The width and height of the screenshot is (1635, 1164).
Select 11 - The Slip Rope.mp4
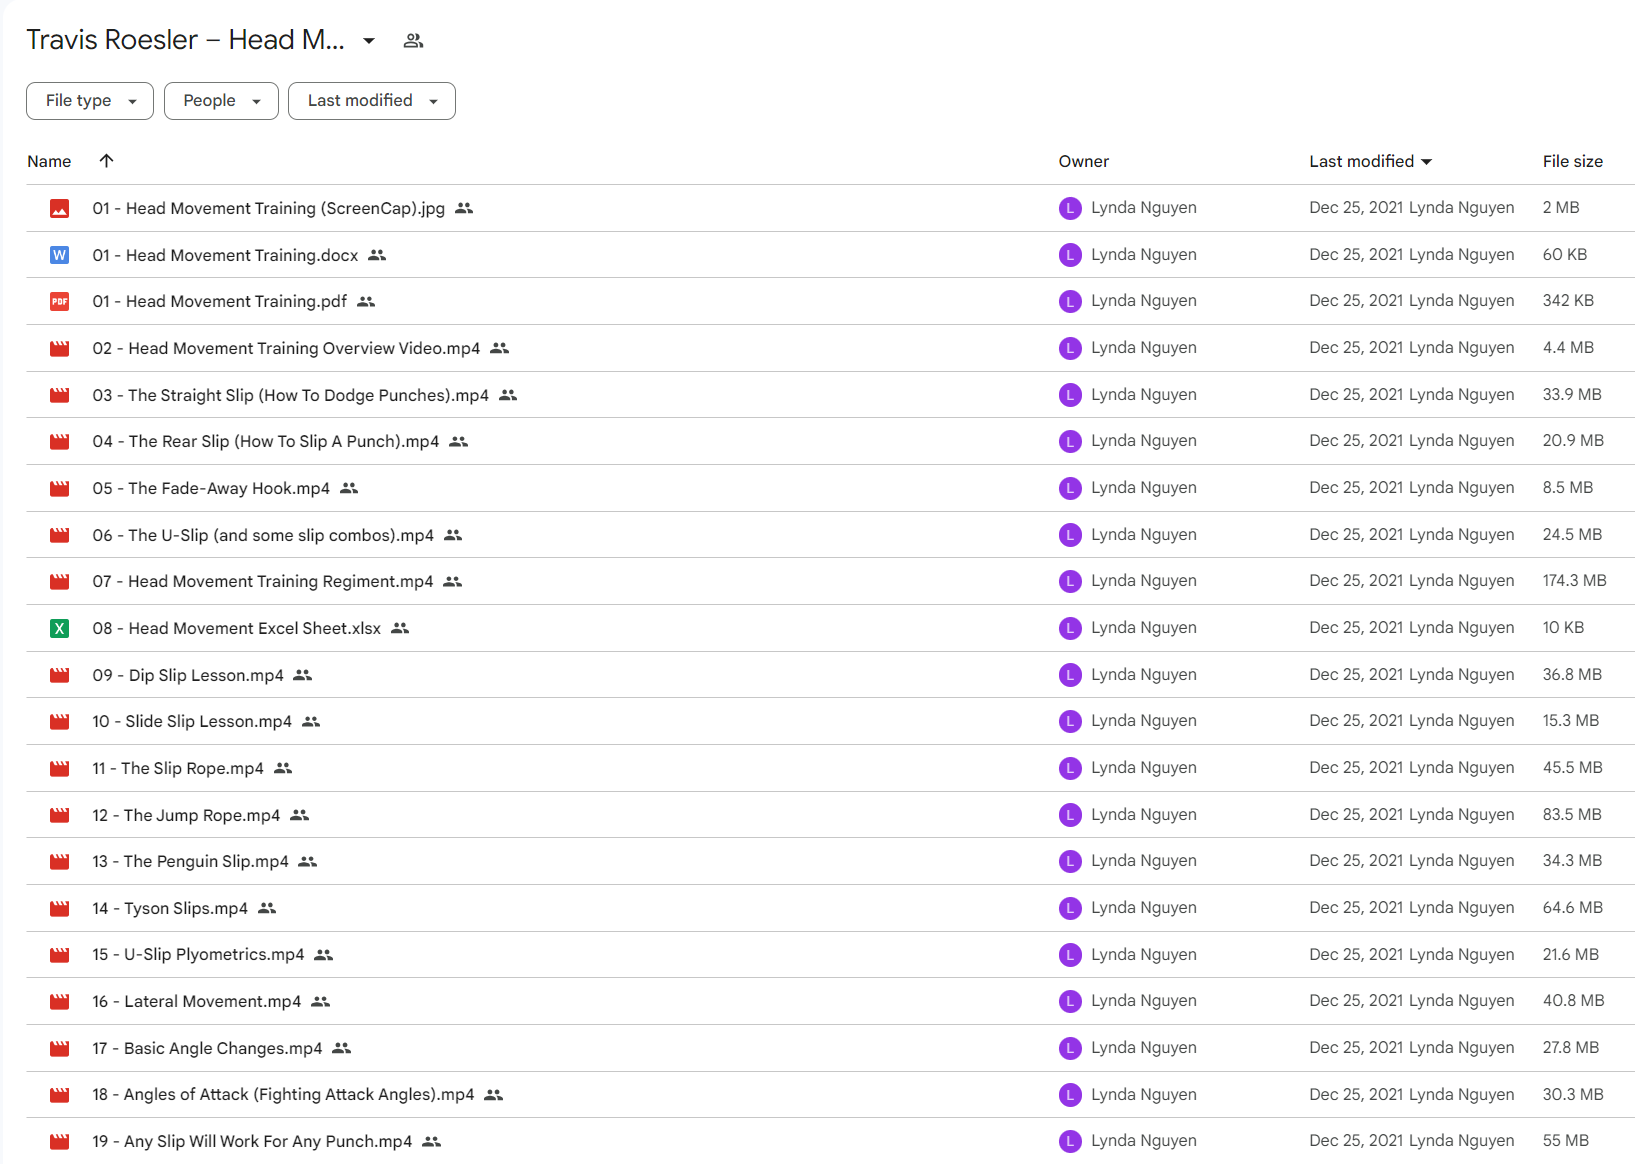pyautogui.click(x=178, y=769)
